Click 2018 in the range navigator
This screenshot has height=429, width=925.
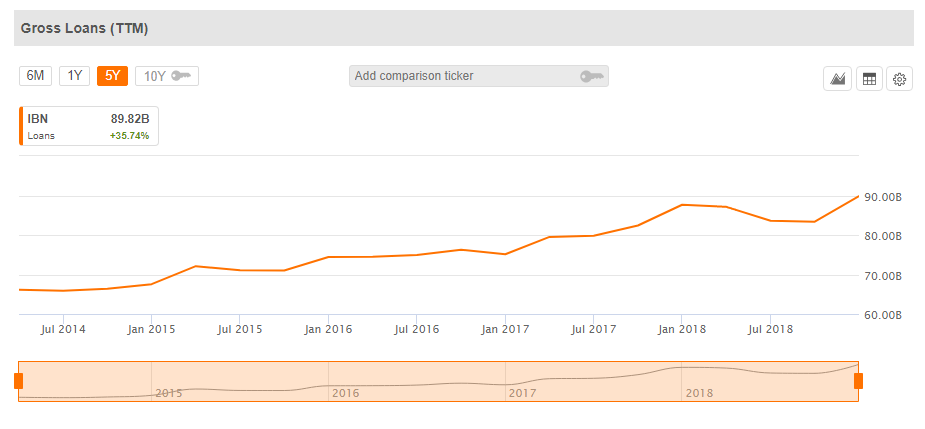[700, 393]
